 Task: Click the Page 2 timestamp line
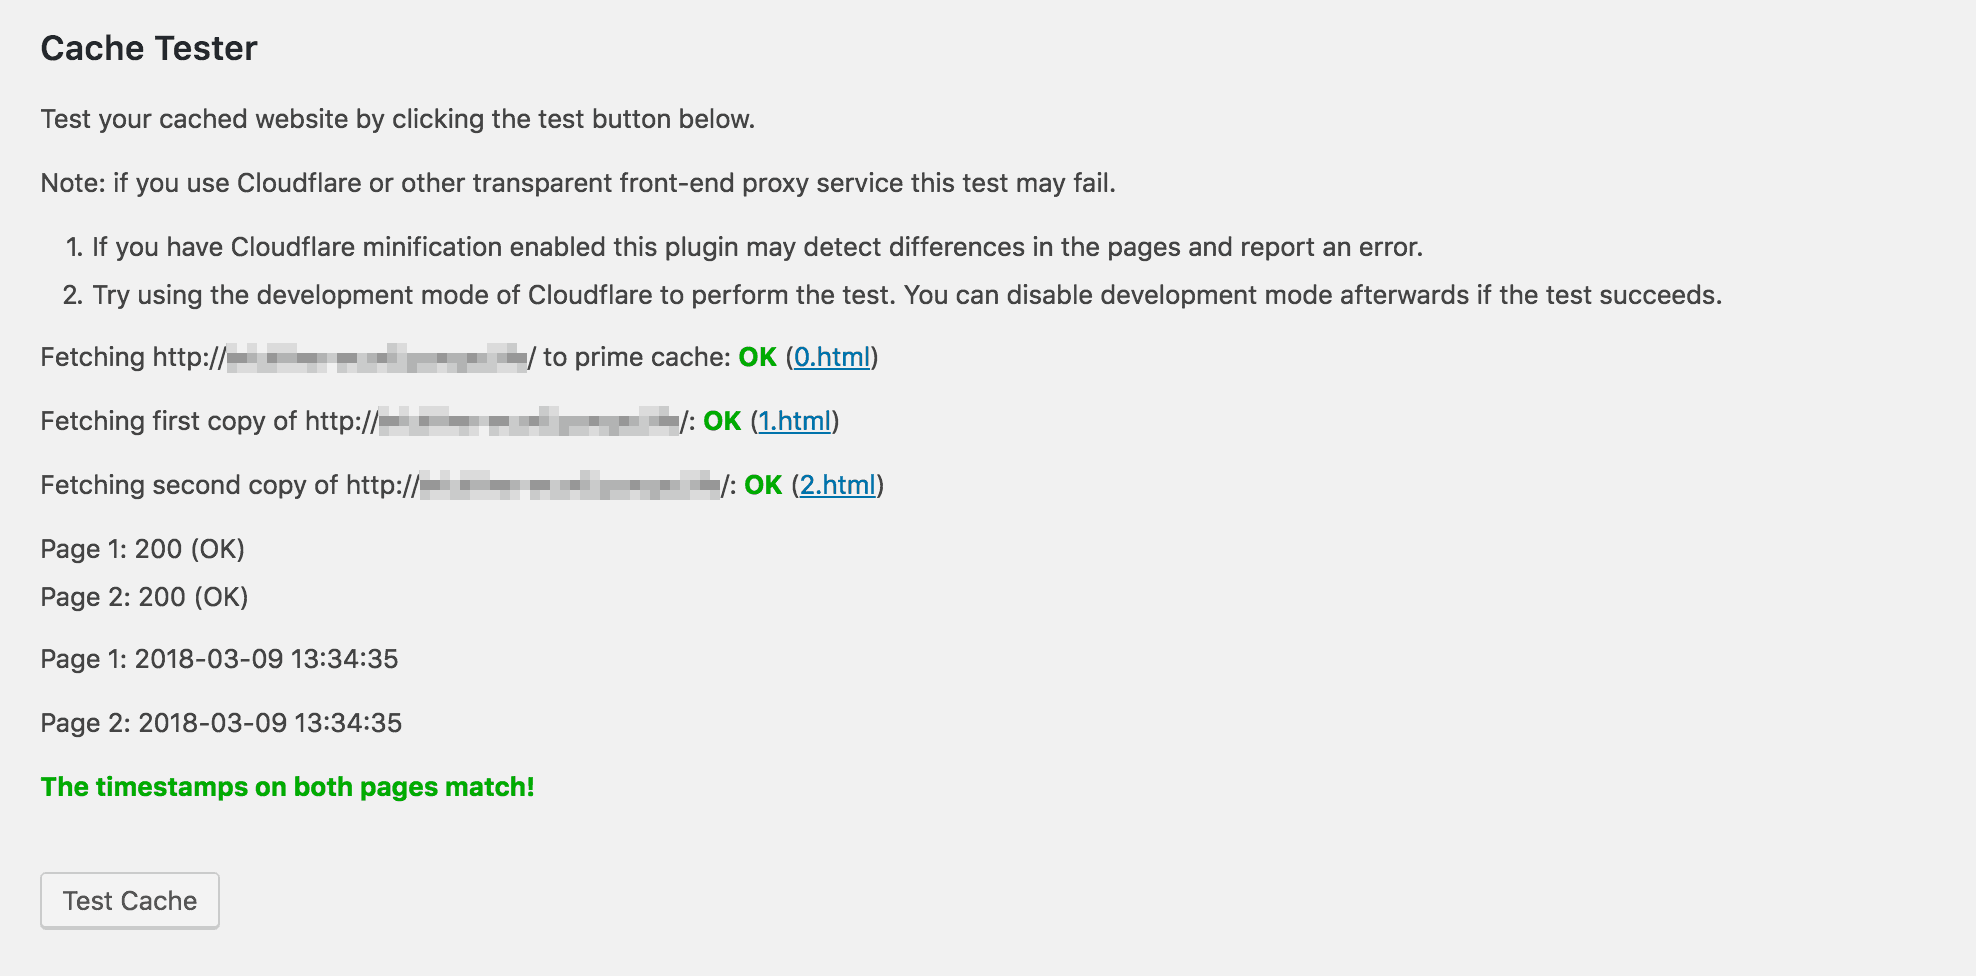coord(222,723)
